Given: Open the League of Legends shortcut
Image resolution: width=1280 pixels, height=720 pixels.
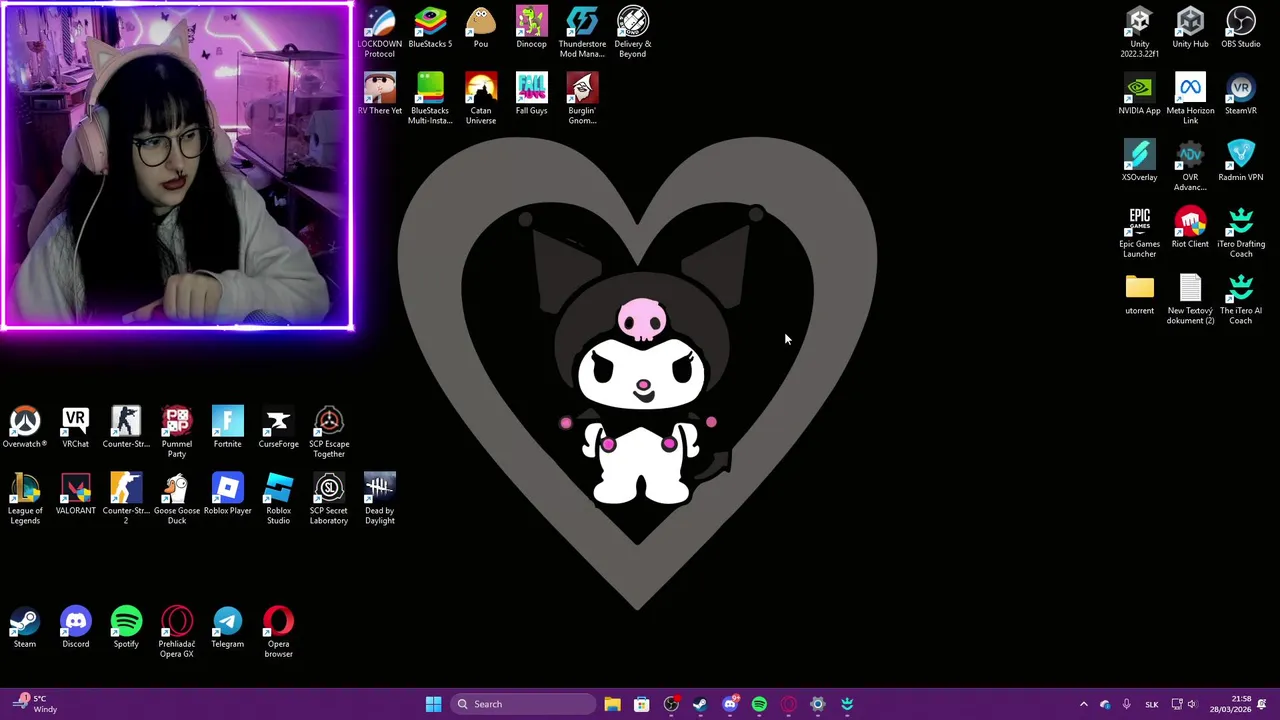Looking at the screenshot, I should pos(25,499).
